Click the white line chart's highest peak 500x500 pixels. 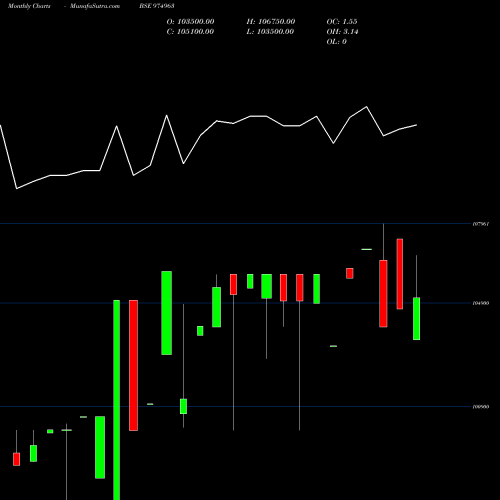pos(367,107)
